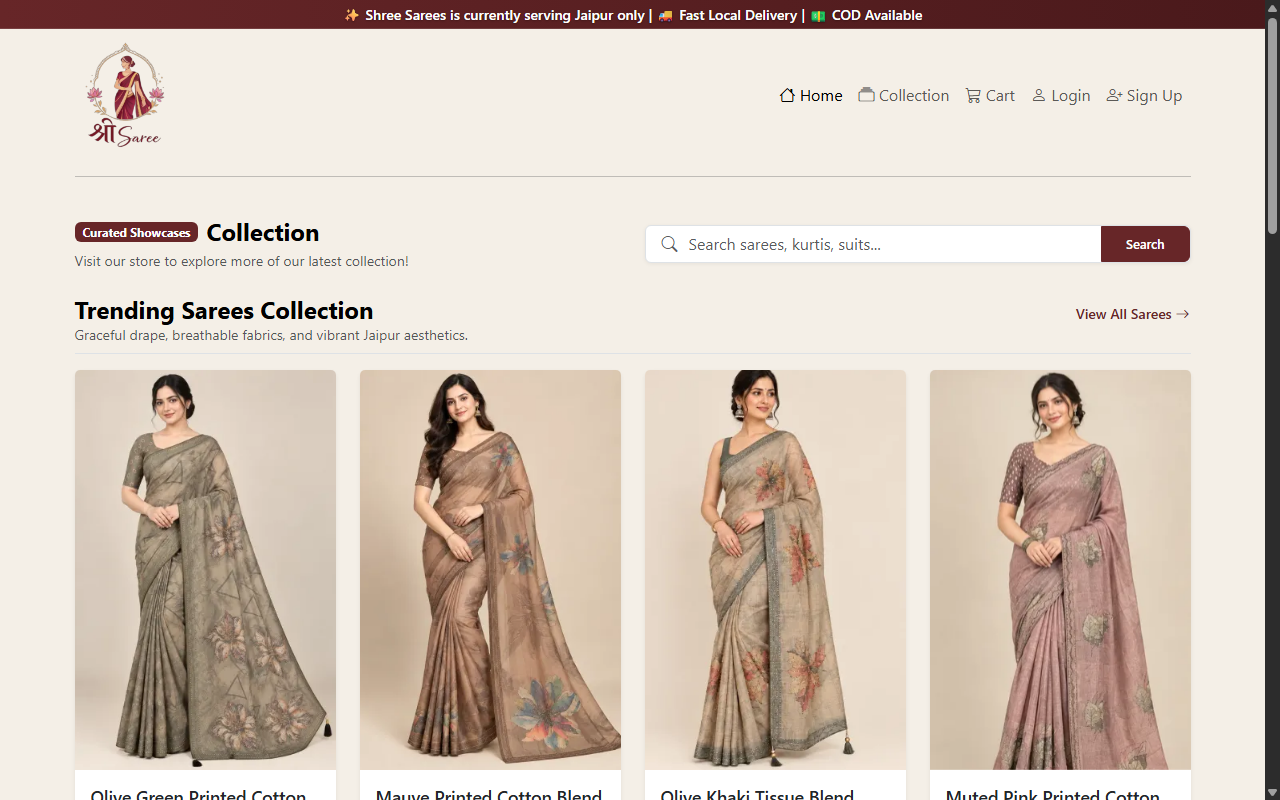The width and height of the screenshot is (1280, 800).
Task: Follow the View All Sarees link
Action: (1132, 314)
